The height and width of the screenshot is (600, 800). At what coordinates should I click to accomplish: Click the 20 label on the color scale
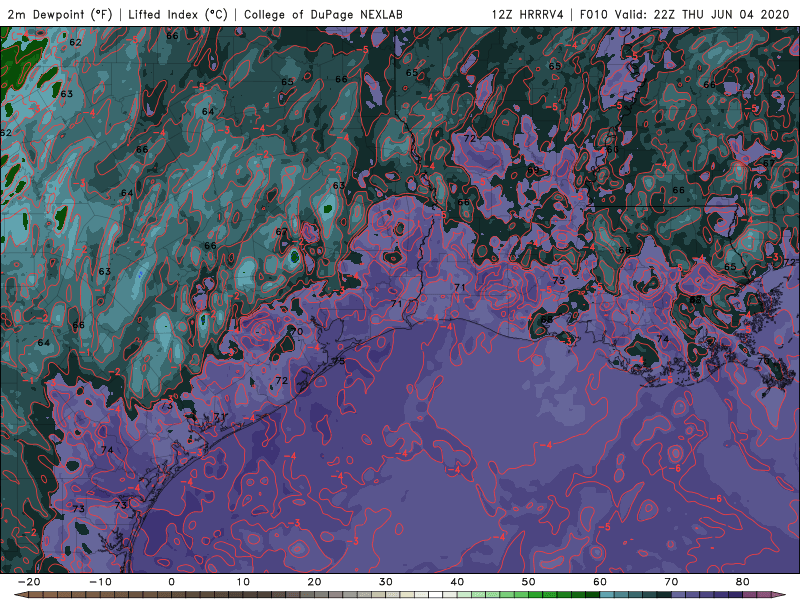tap(314, 582)
